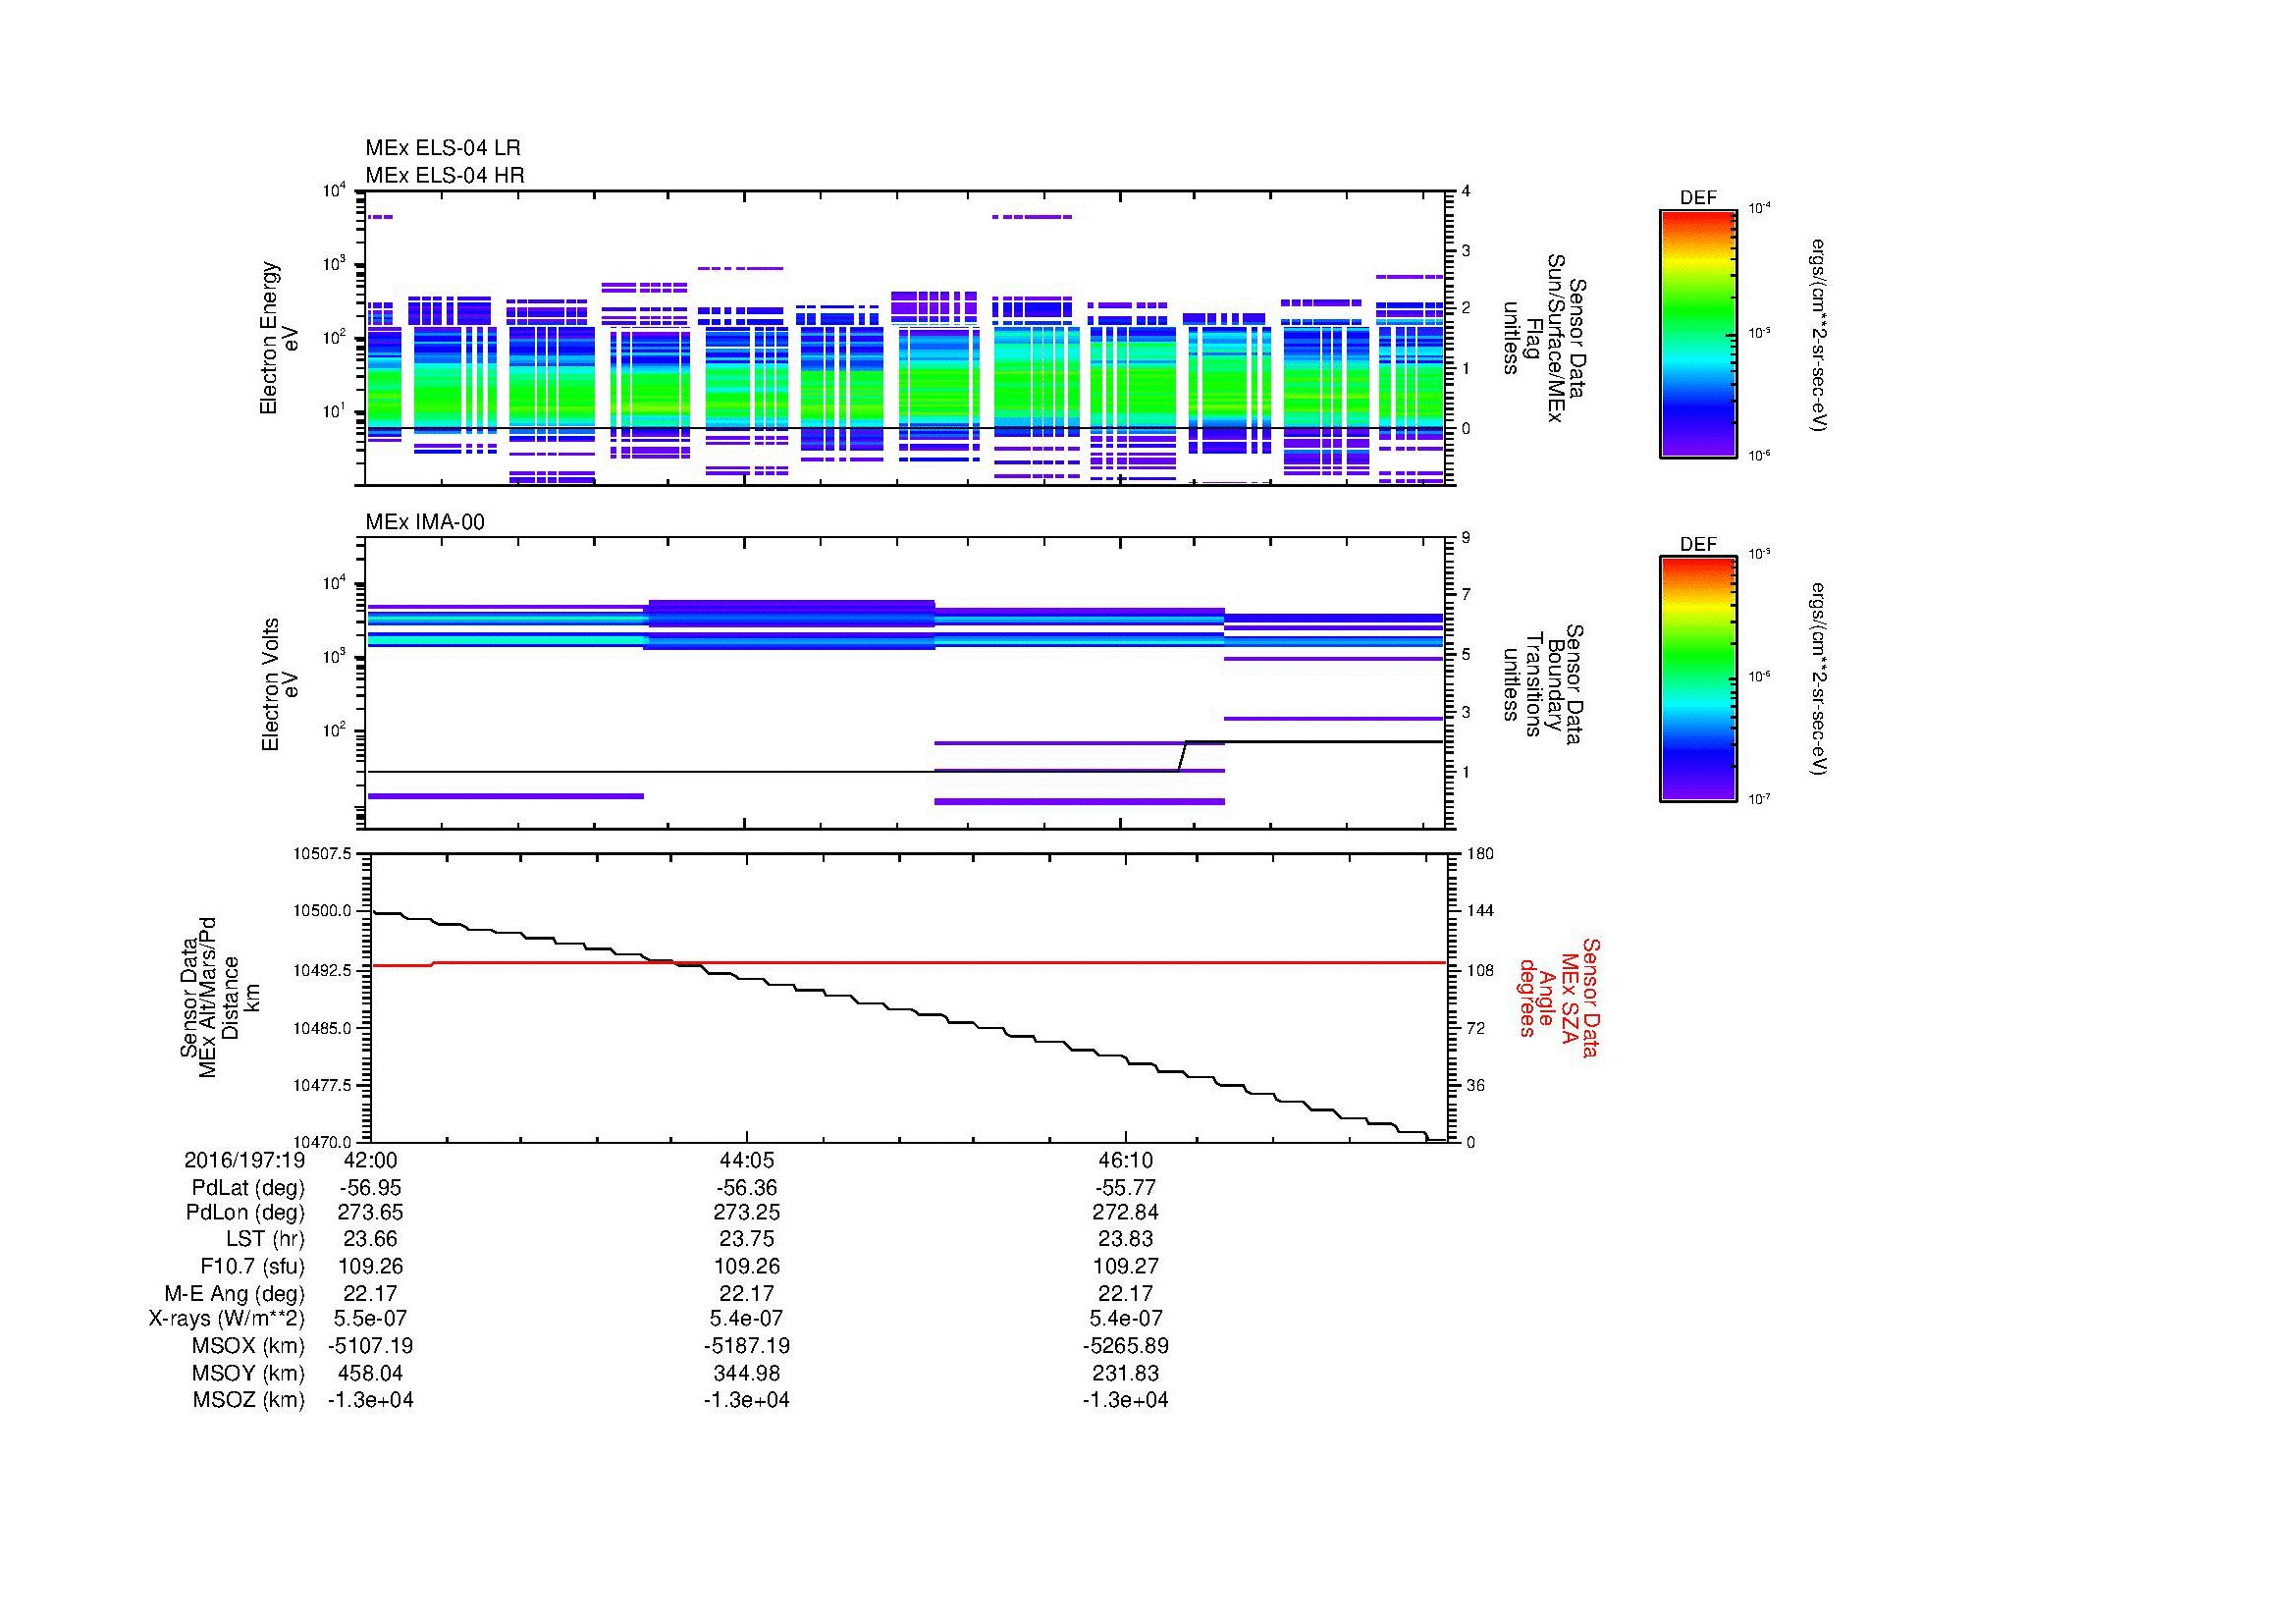
Task: Click the 'Electron Energy eV' axis label
Action: point(279,338)
